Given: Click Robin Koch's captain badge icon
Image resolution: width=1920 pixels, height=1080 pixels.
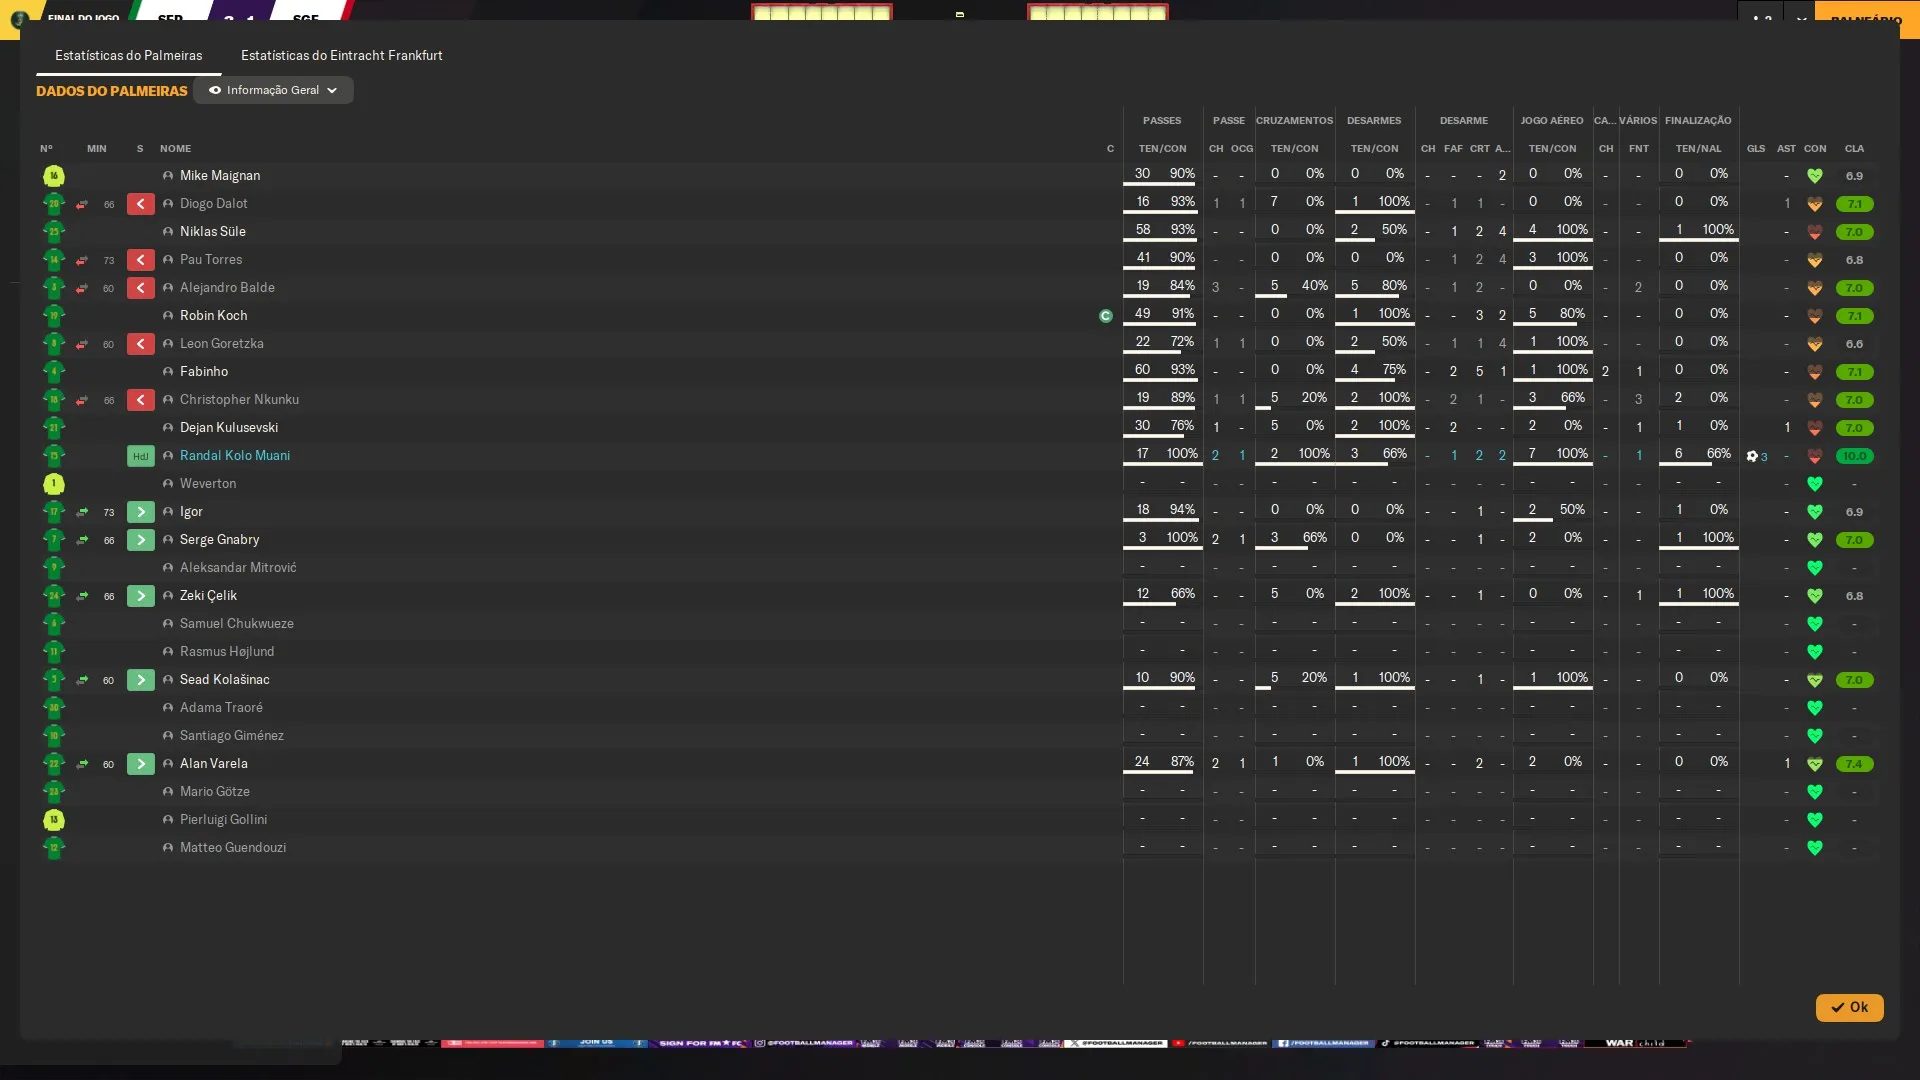Looking at the screenshot, I should [1105, 316].
